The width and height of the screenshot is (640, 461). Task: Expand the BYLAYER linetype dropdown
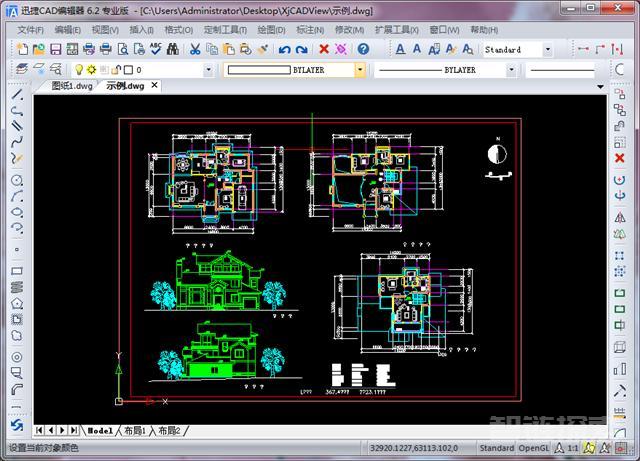click(511, 70)
